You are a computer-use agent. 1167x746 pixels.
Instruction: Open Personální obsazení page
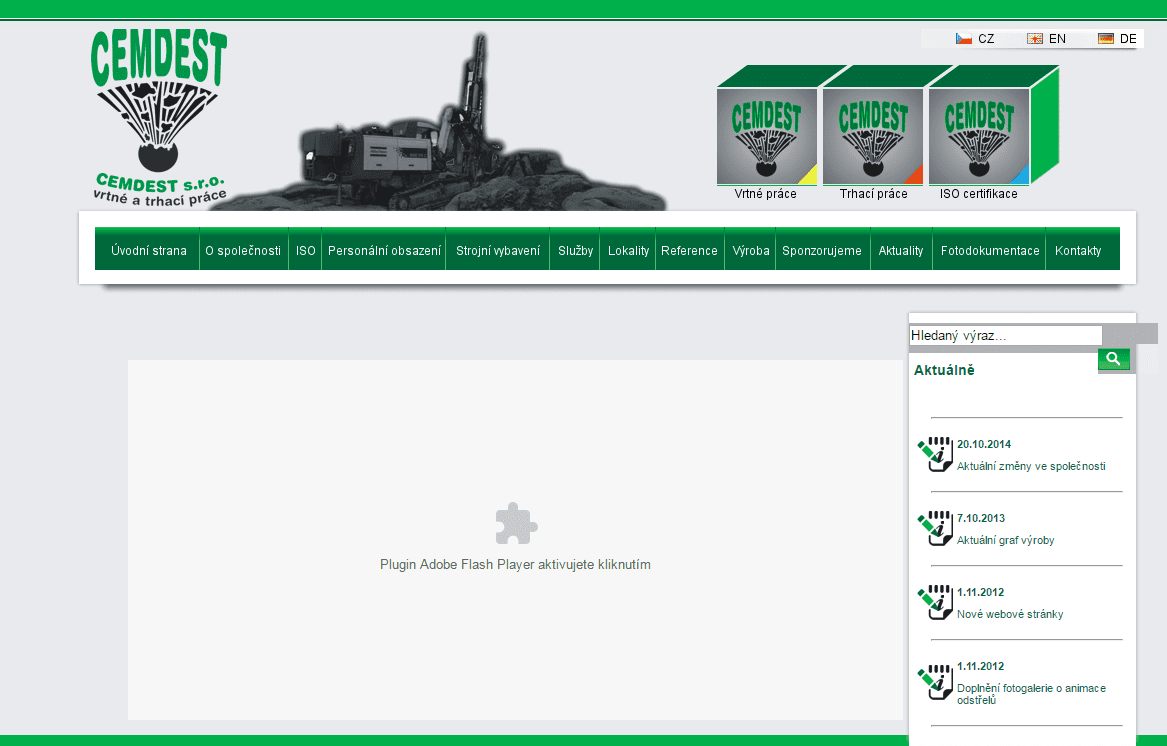click(x=384, y=251)
